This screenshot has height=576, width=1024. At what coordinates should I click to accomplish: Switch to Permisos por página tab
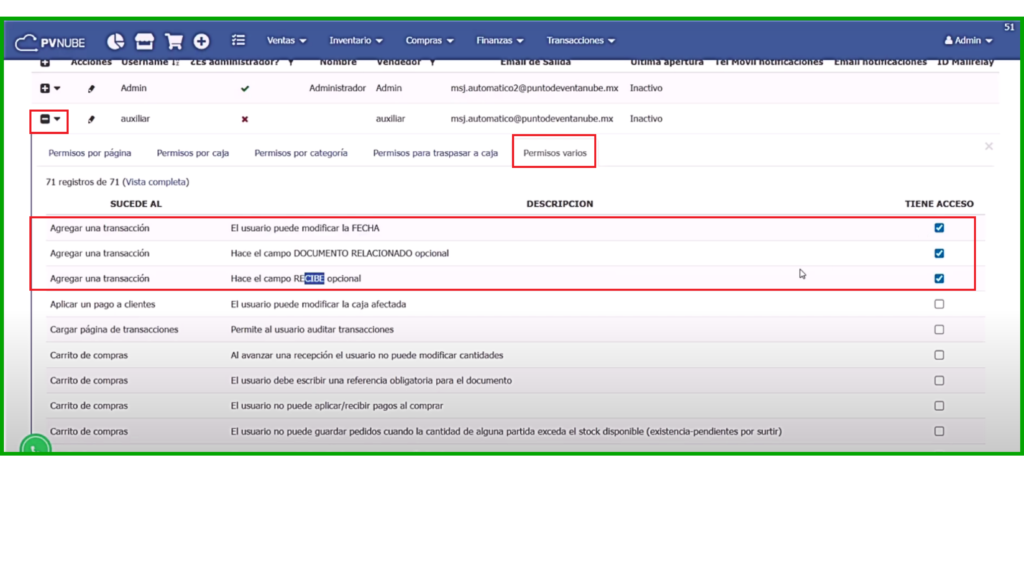pos(90,153)
